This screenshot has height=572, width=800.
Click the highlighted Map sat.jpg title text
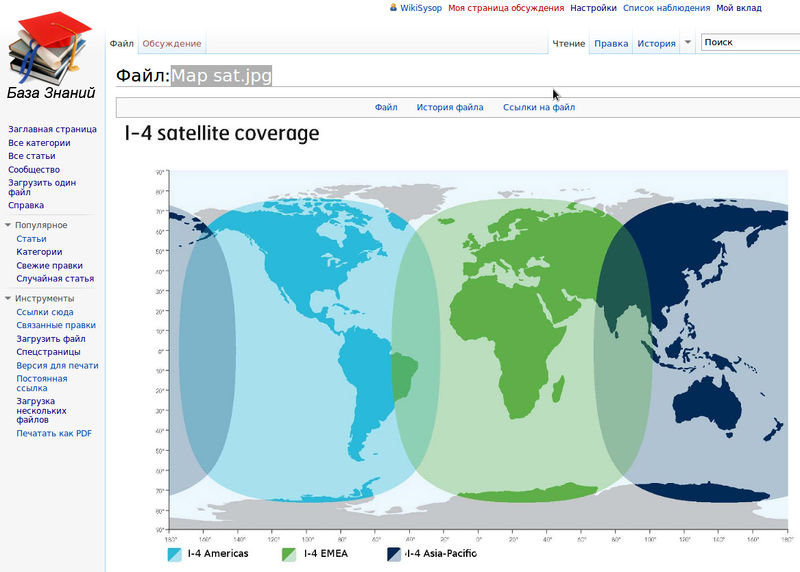(x=221, y=76)
